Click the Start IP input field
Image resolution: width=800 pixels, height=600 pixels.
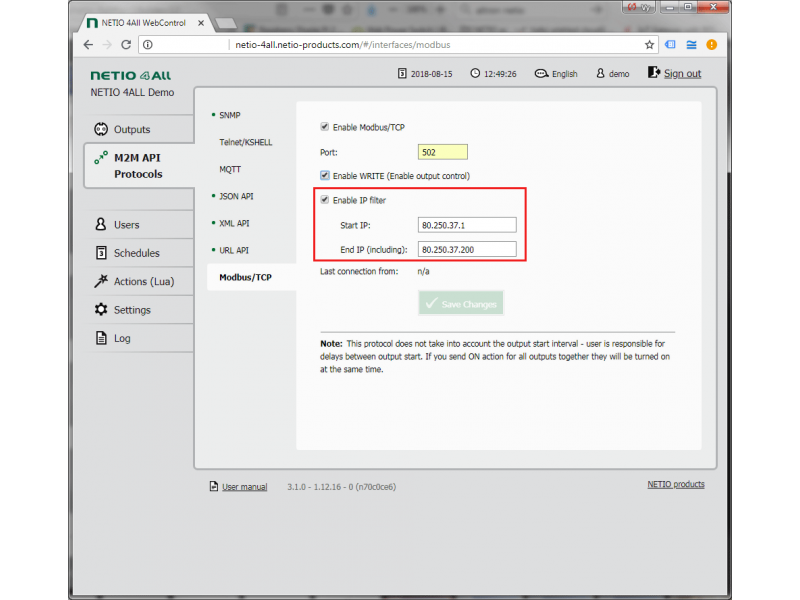[467, 225]
